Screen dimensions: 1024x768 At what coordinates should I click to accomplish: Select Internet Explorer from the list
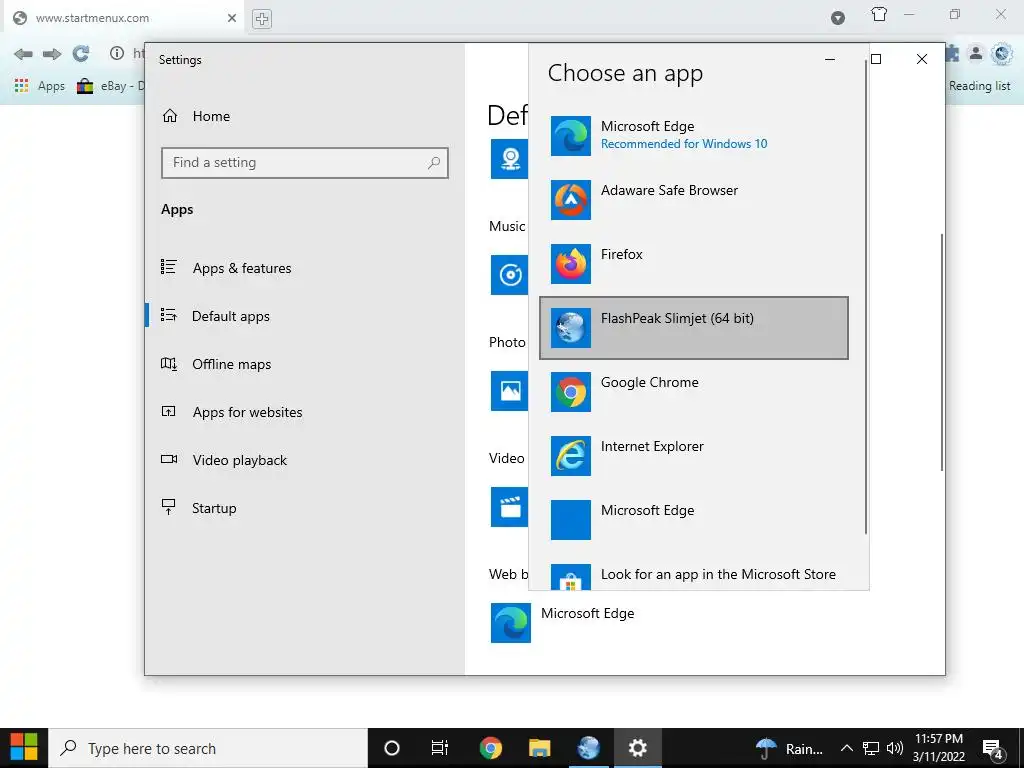coord(694,456)
